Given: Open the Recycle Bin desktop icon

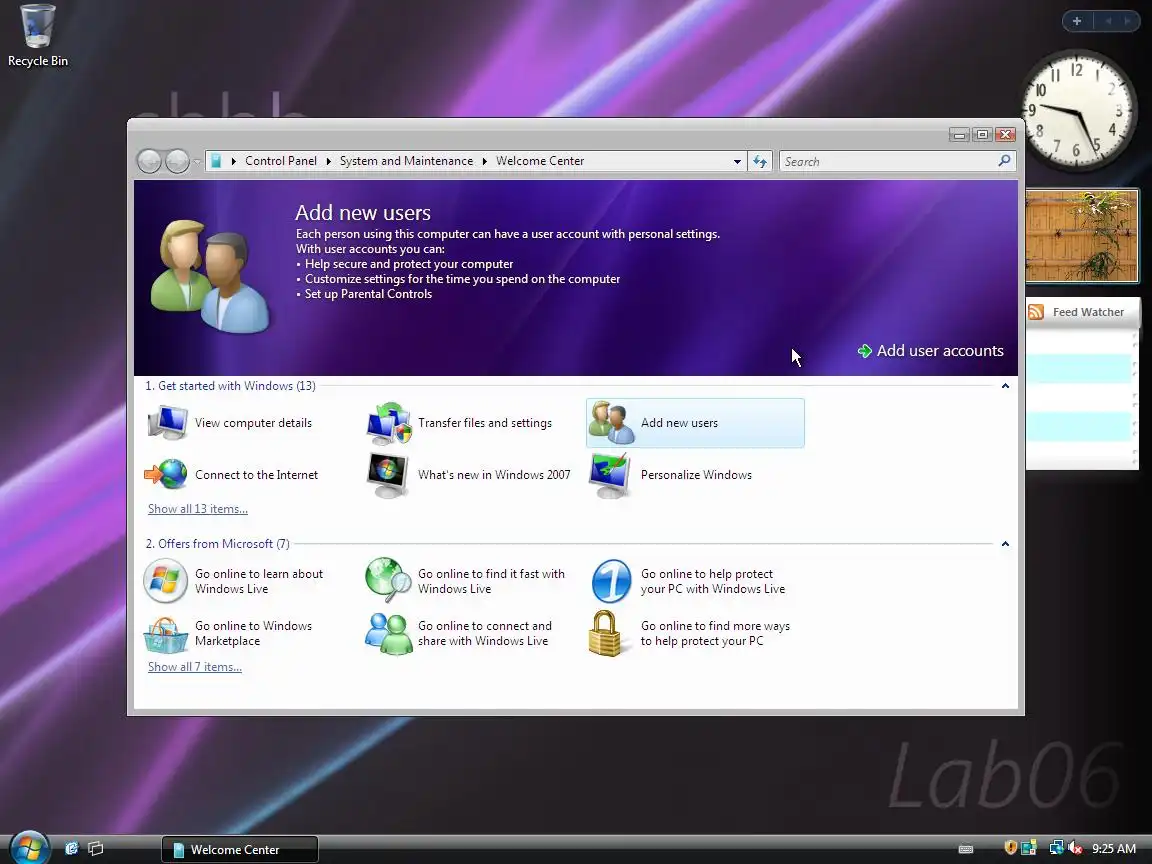Looking at the screenshot, I should coord(37,36).
